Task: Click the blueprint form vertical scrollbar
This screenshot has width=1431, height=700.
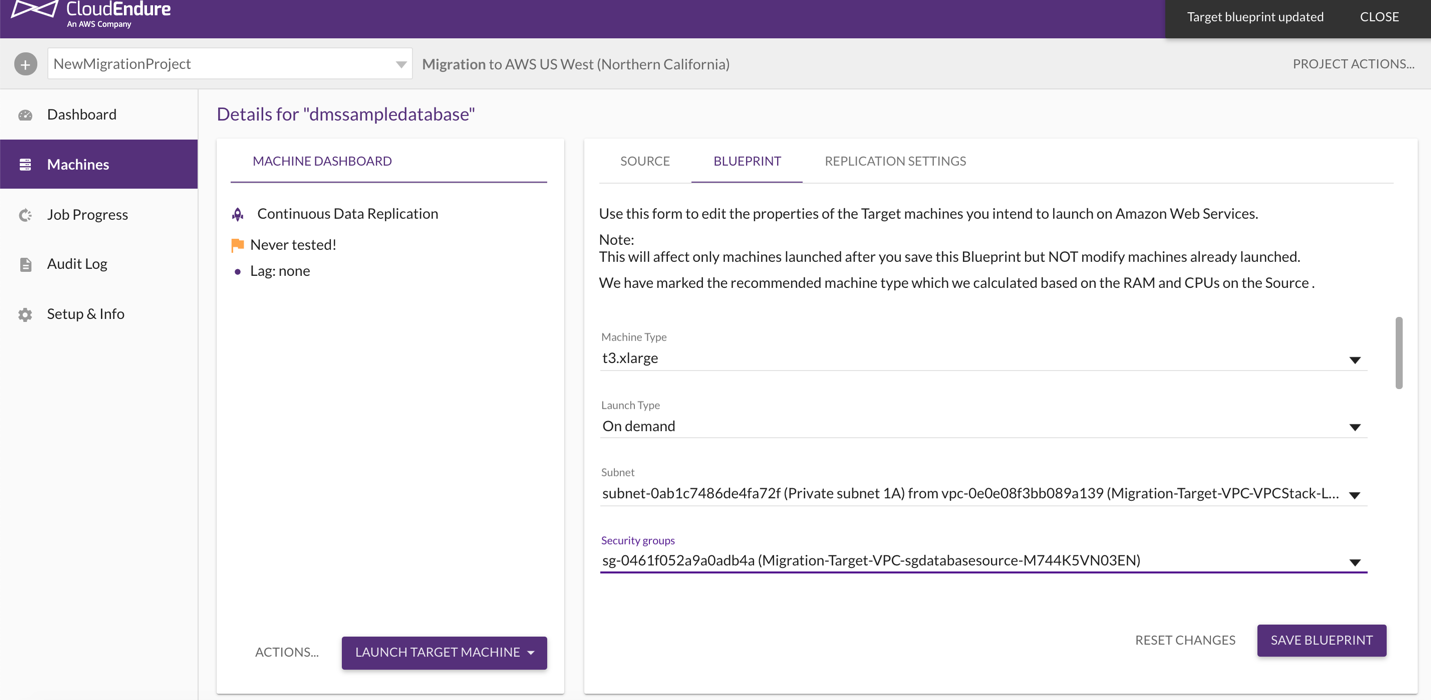Action: pos(1398,353)
